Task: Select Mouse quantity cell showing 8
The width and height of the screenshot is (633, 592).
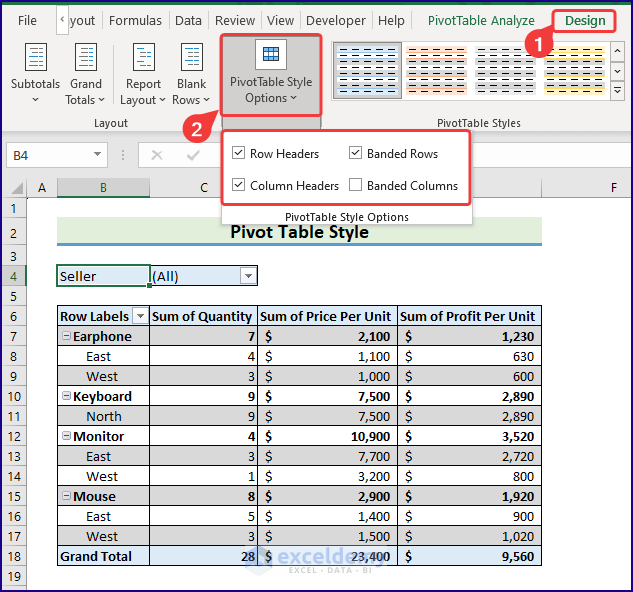Action: (203, 496)
